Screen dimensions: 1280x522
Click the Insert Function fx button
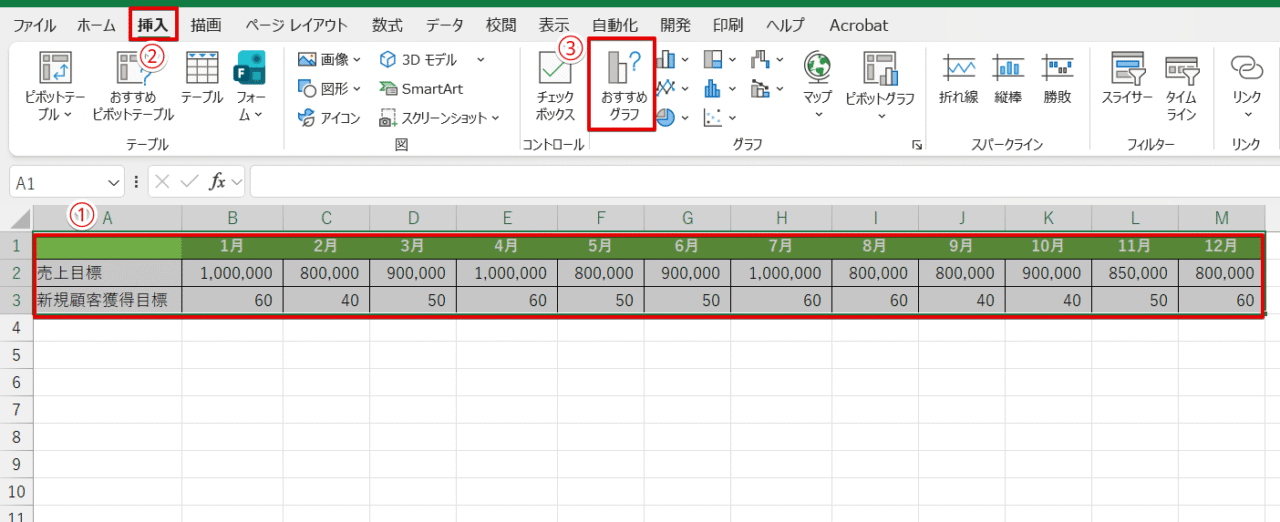click(217, 183)
